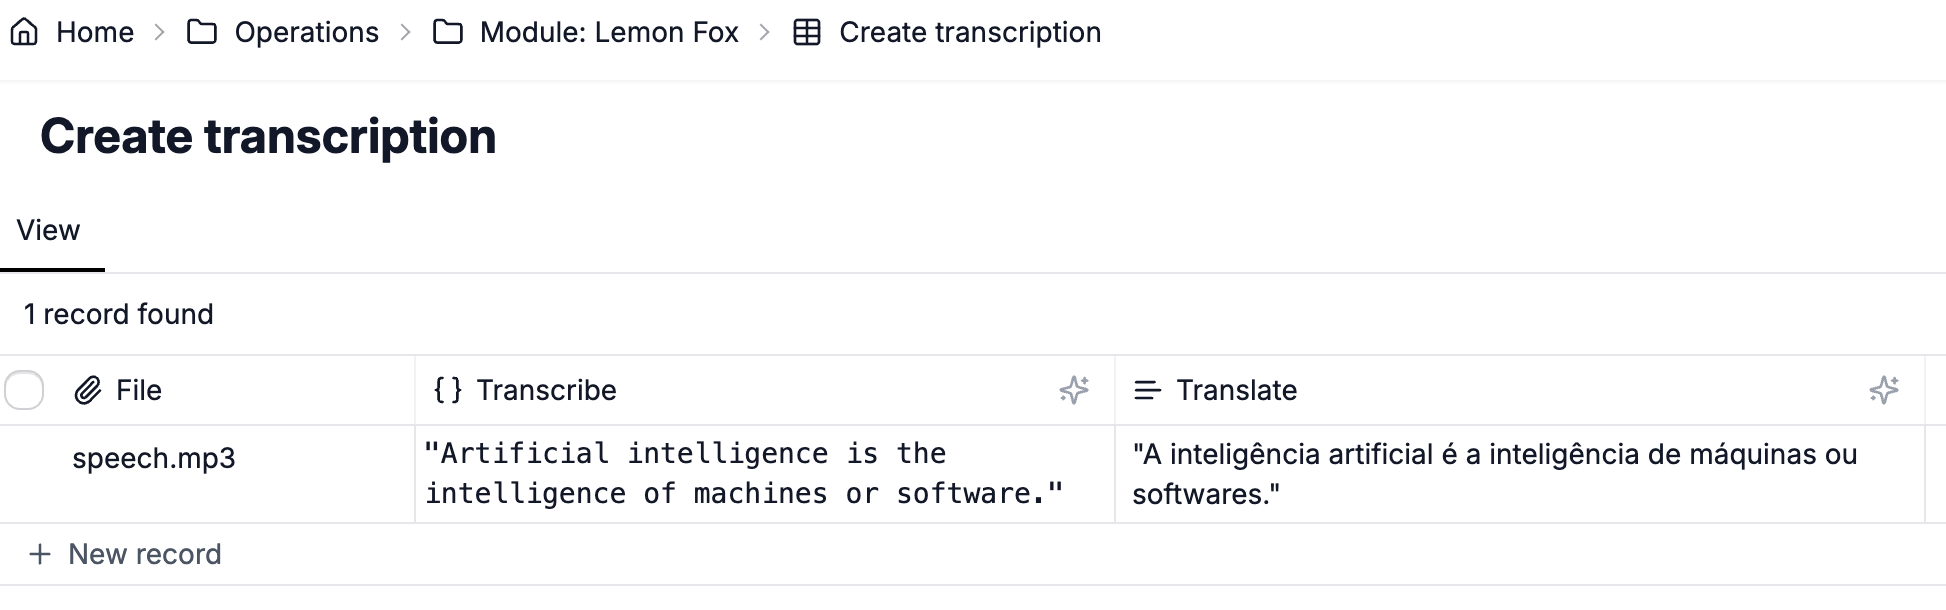Click the plus icon for New record

[40, 554]
